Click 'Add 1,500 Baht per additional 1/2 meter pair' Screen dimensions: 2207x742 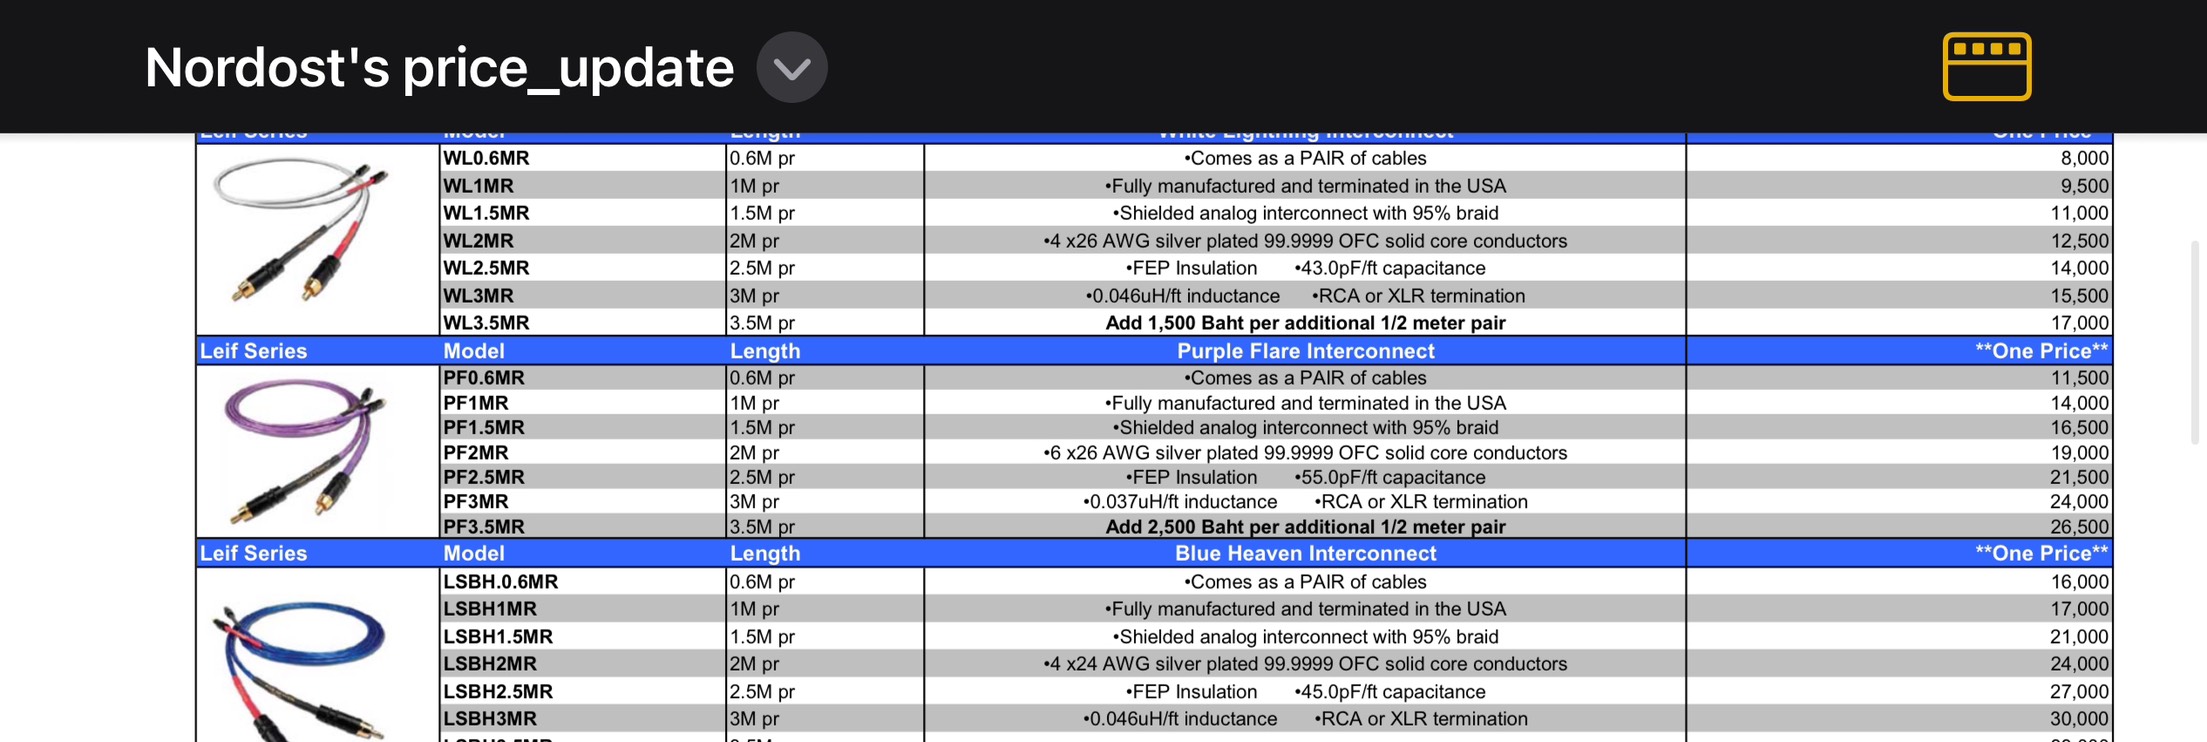click(x=1305, y=323)
